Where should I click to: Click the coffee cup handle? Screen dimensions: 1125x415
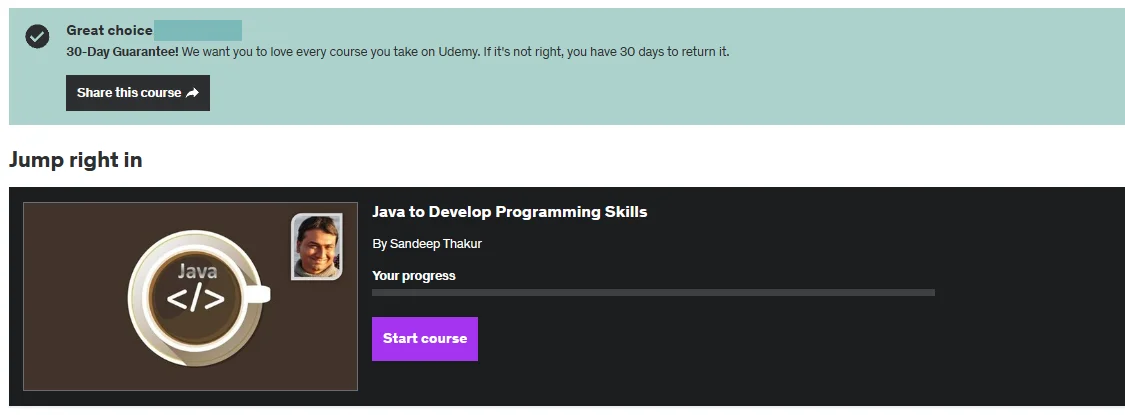click(258, 294)
